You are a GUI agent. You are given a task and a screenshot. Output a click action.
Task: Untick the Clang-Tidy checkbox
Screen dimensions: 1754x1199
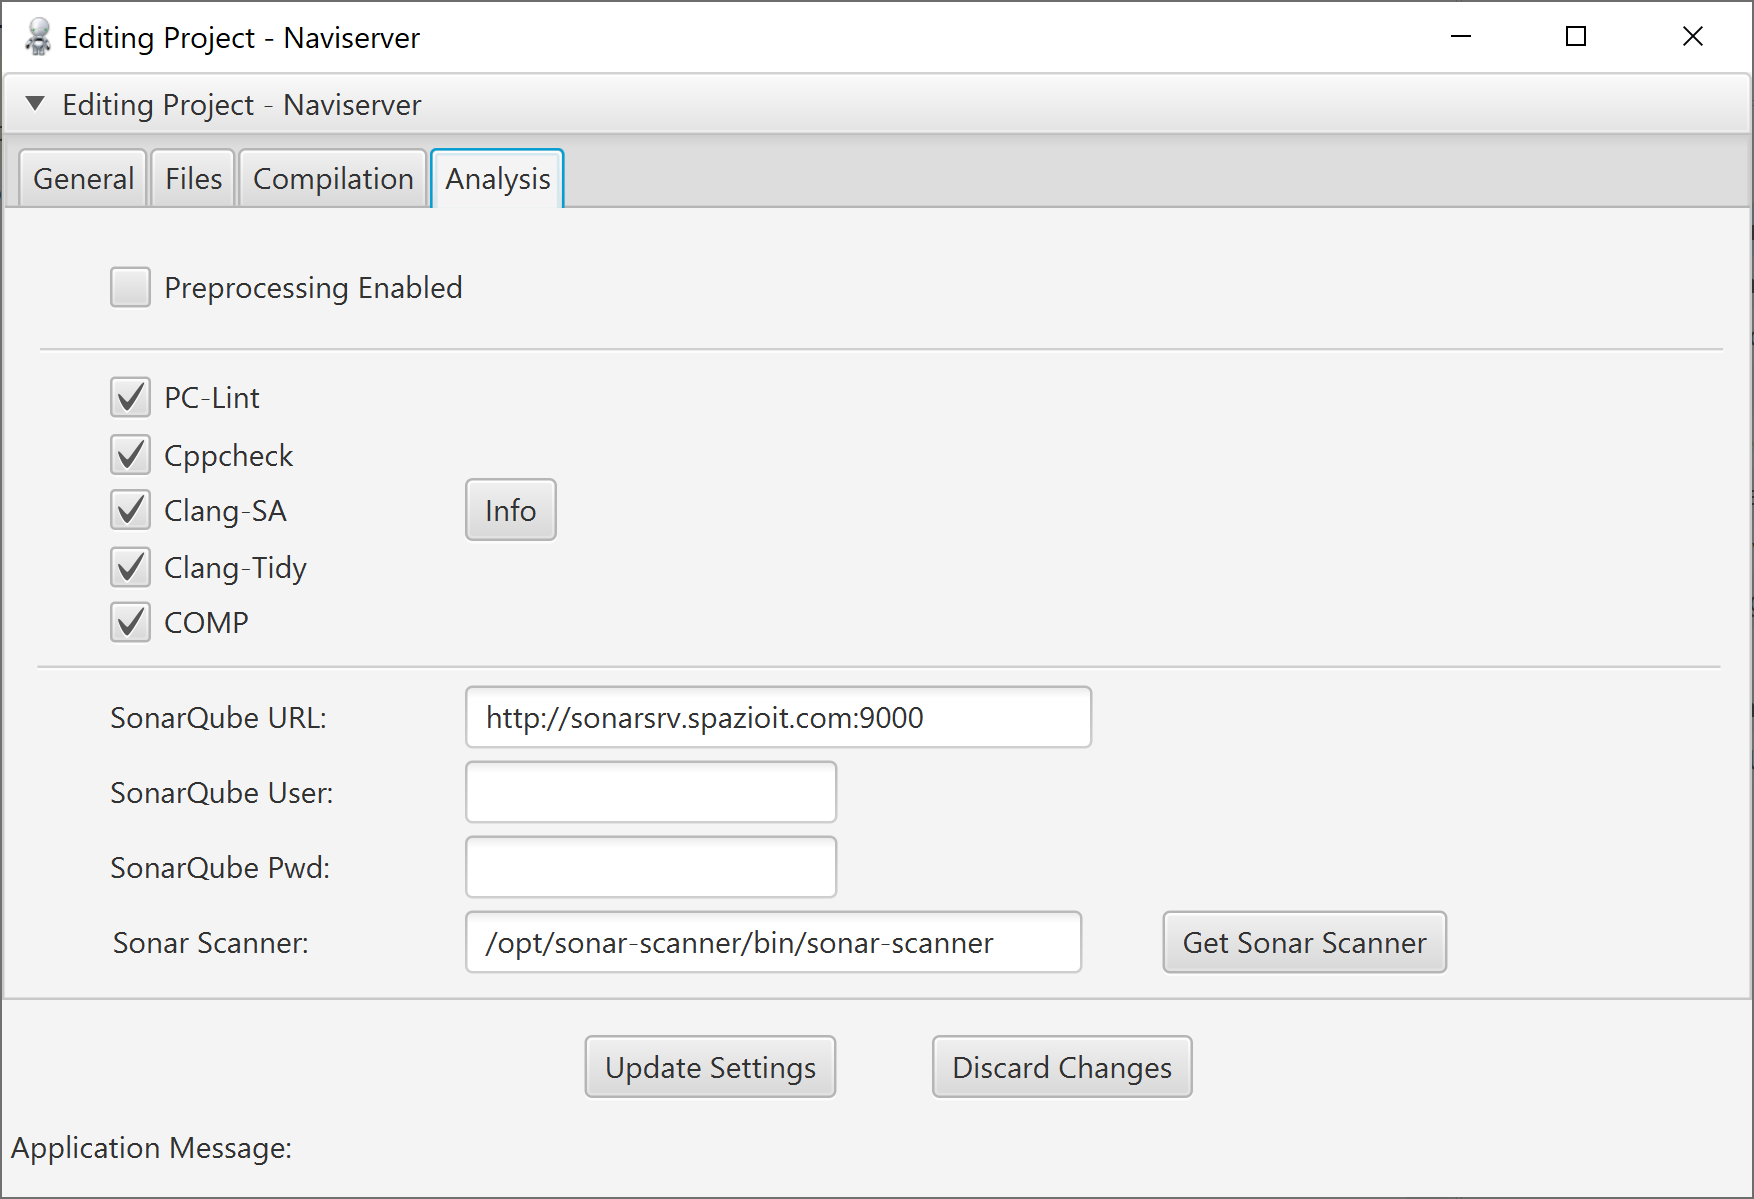click(x=130, y=567)
